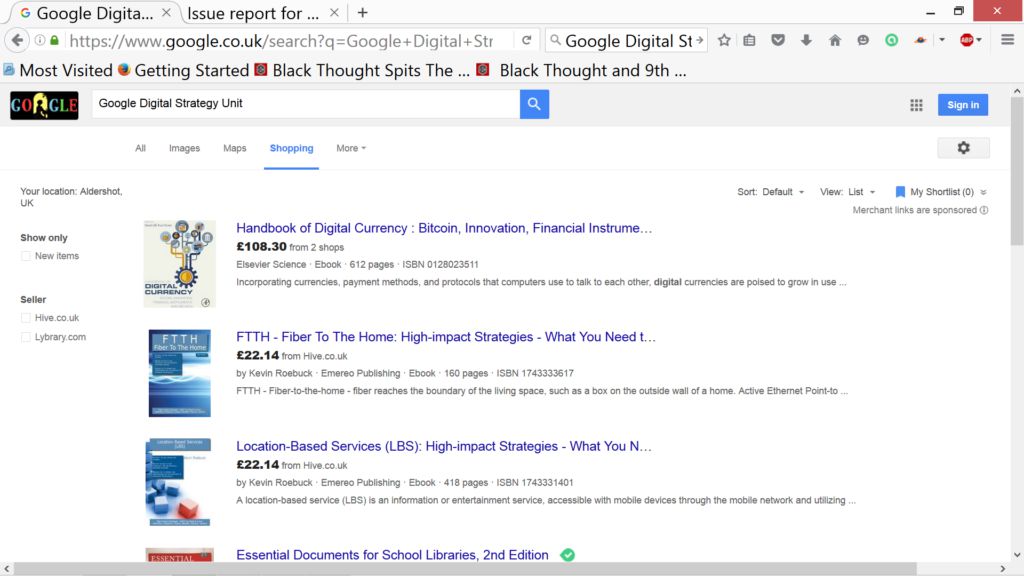Open Black Thought and 9th bookmark
Image resolution: width=1024 pixels, height=576 pixels.
pos(582,71)
